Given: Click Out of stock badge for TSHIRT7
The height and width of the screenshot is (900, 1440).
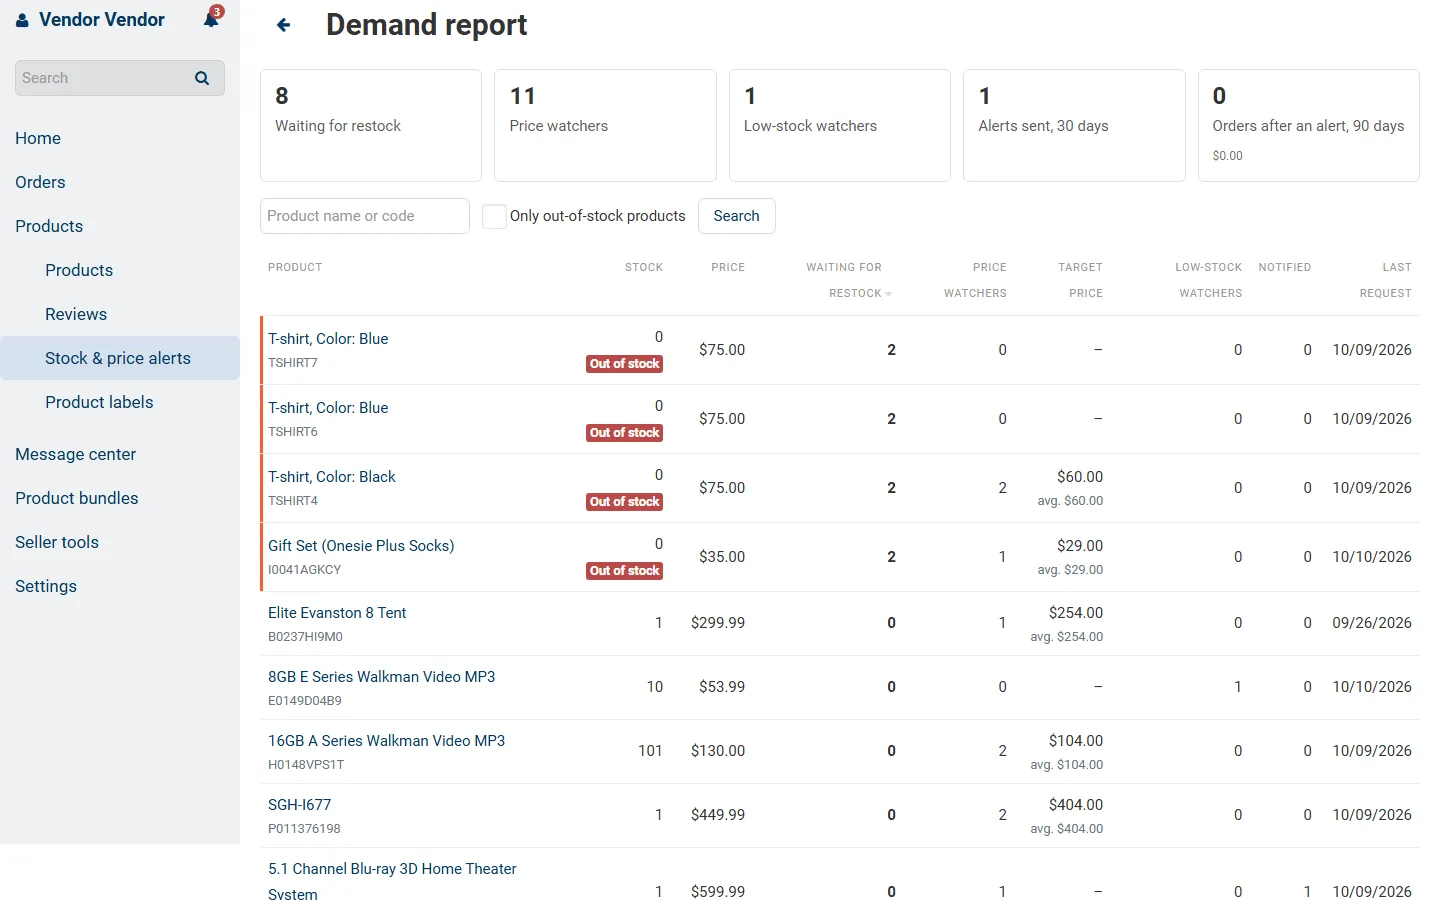Looking at the screenshot, I should (x=625, y=364).
